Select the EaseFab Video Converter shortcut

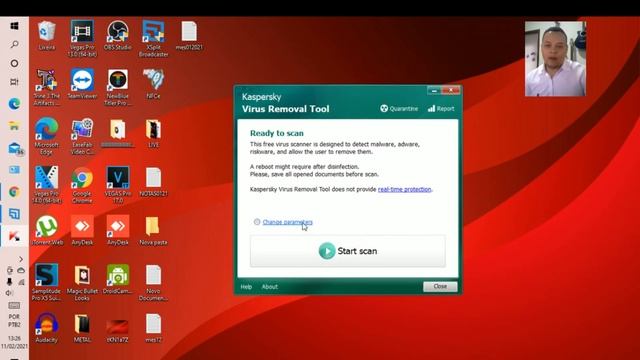click(82, 137)
